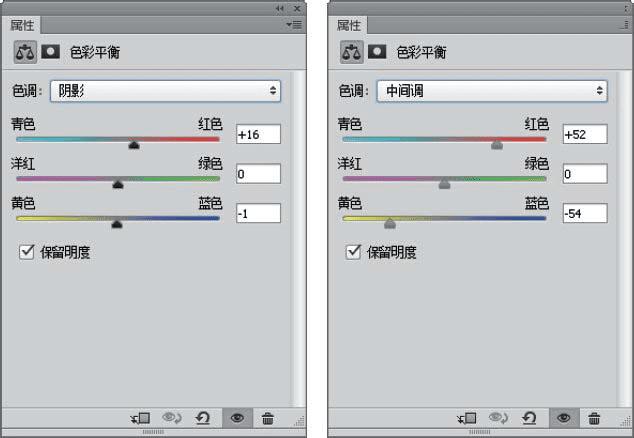634x438 pixels.
Task: Collapse the 阴影 panel with the double-arrow button
Action: (280, 7)
